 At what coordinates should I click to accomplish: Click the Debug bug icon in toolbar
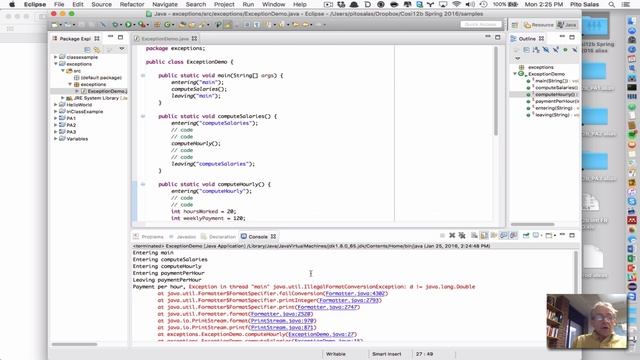[115, 24]
